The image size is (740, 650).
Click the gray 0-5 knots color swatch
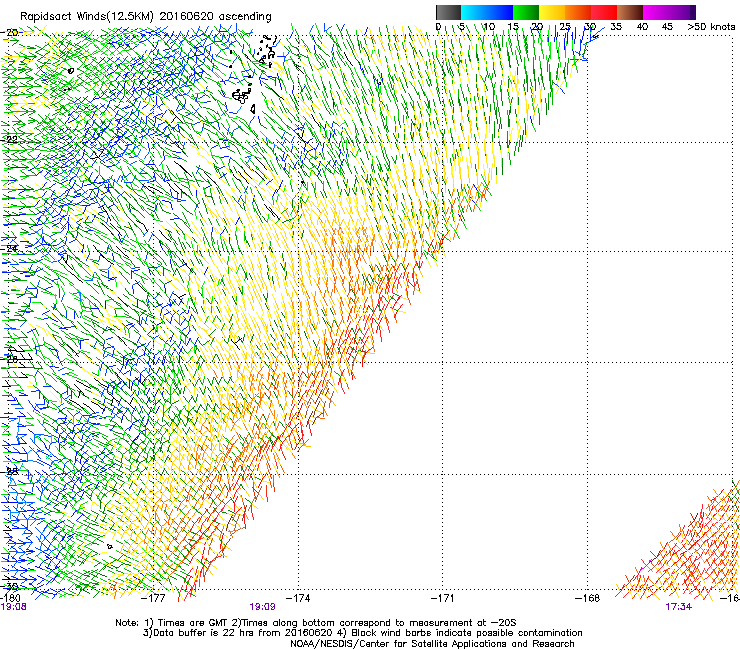coord(448,12)
